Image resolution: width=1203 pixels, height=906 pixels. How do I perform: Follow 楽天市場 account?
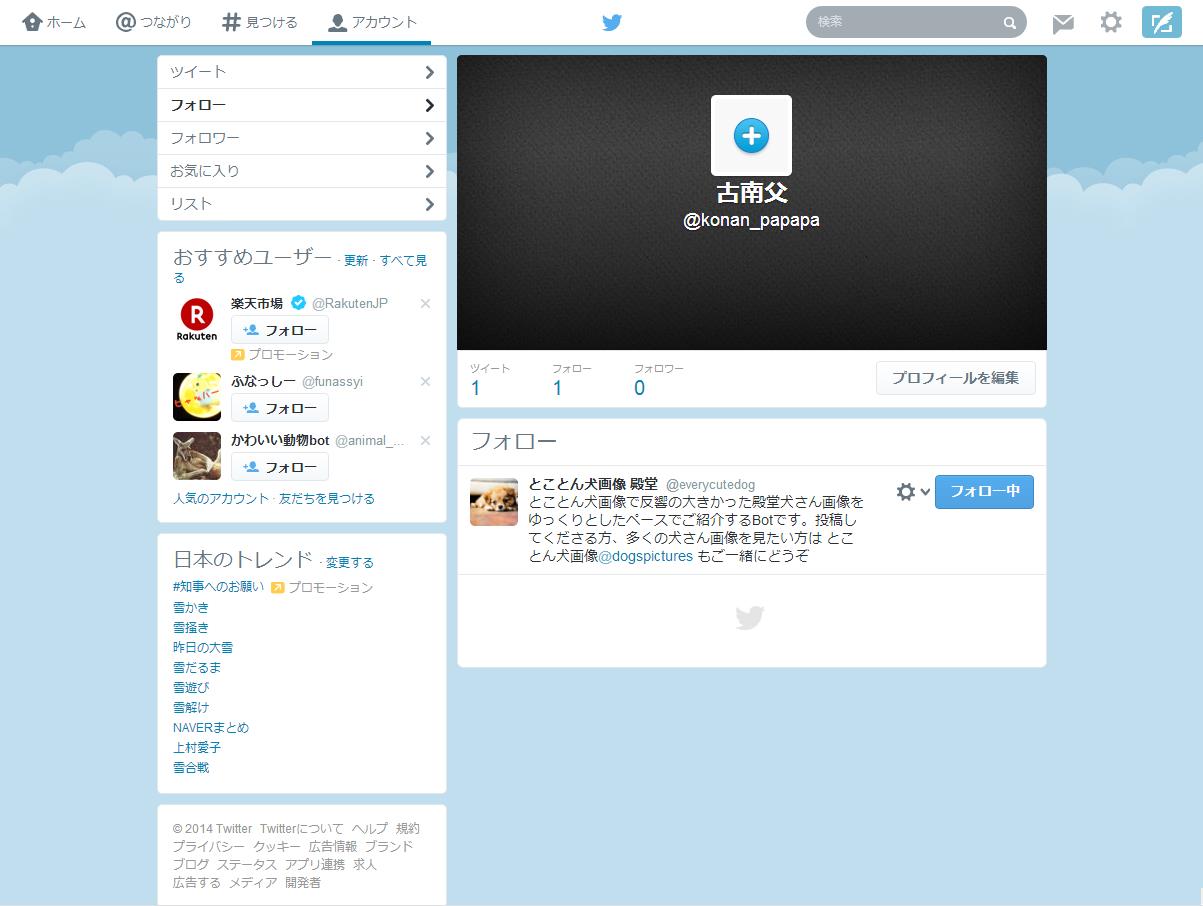pos(280,330)
